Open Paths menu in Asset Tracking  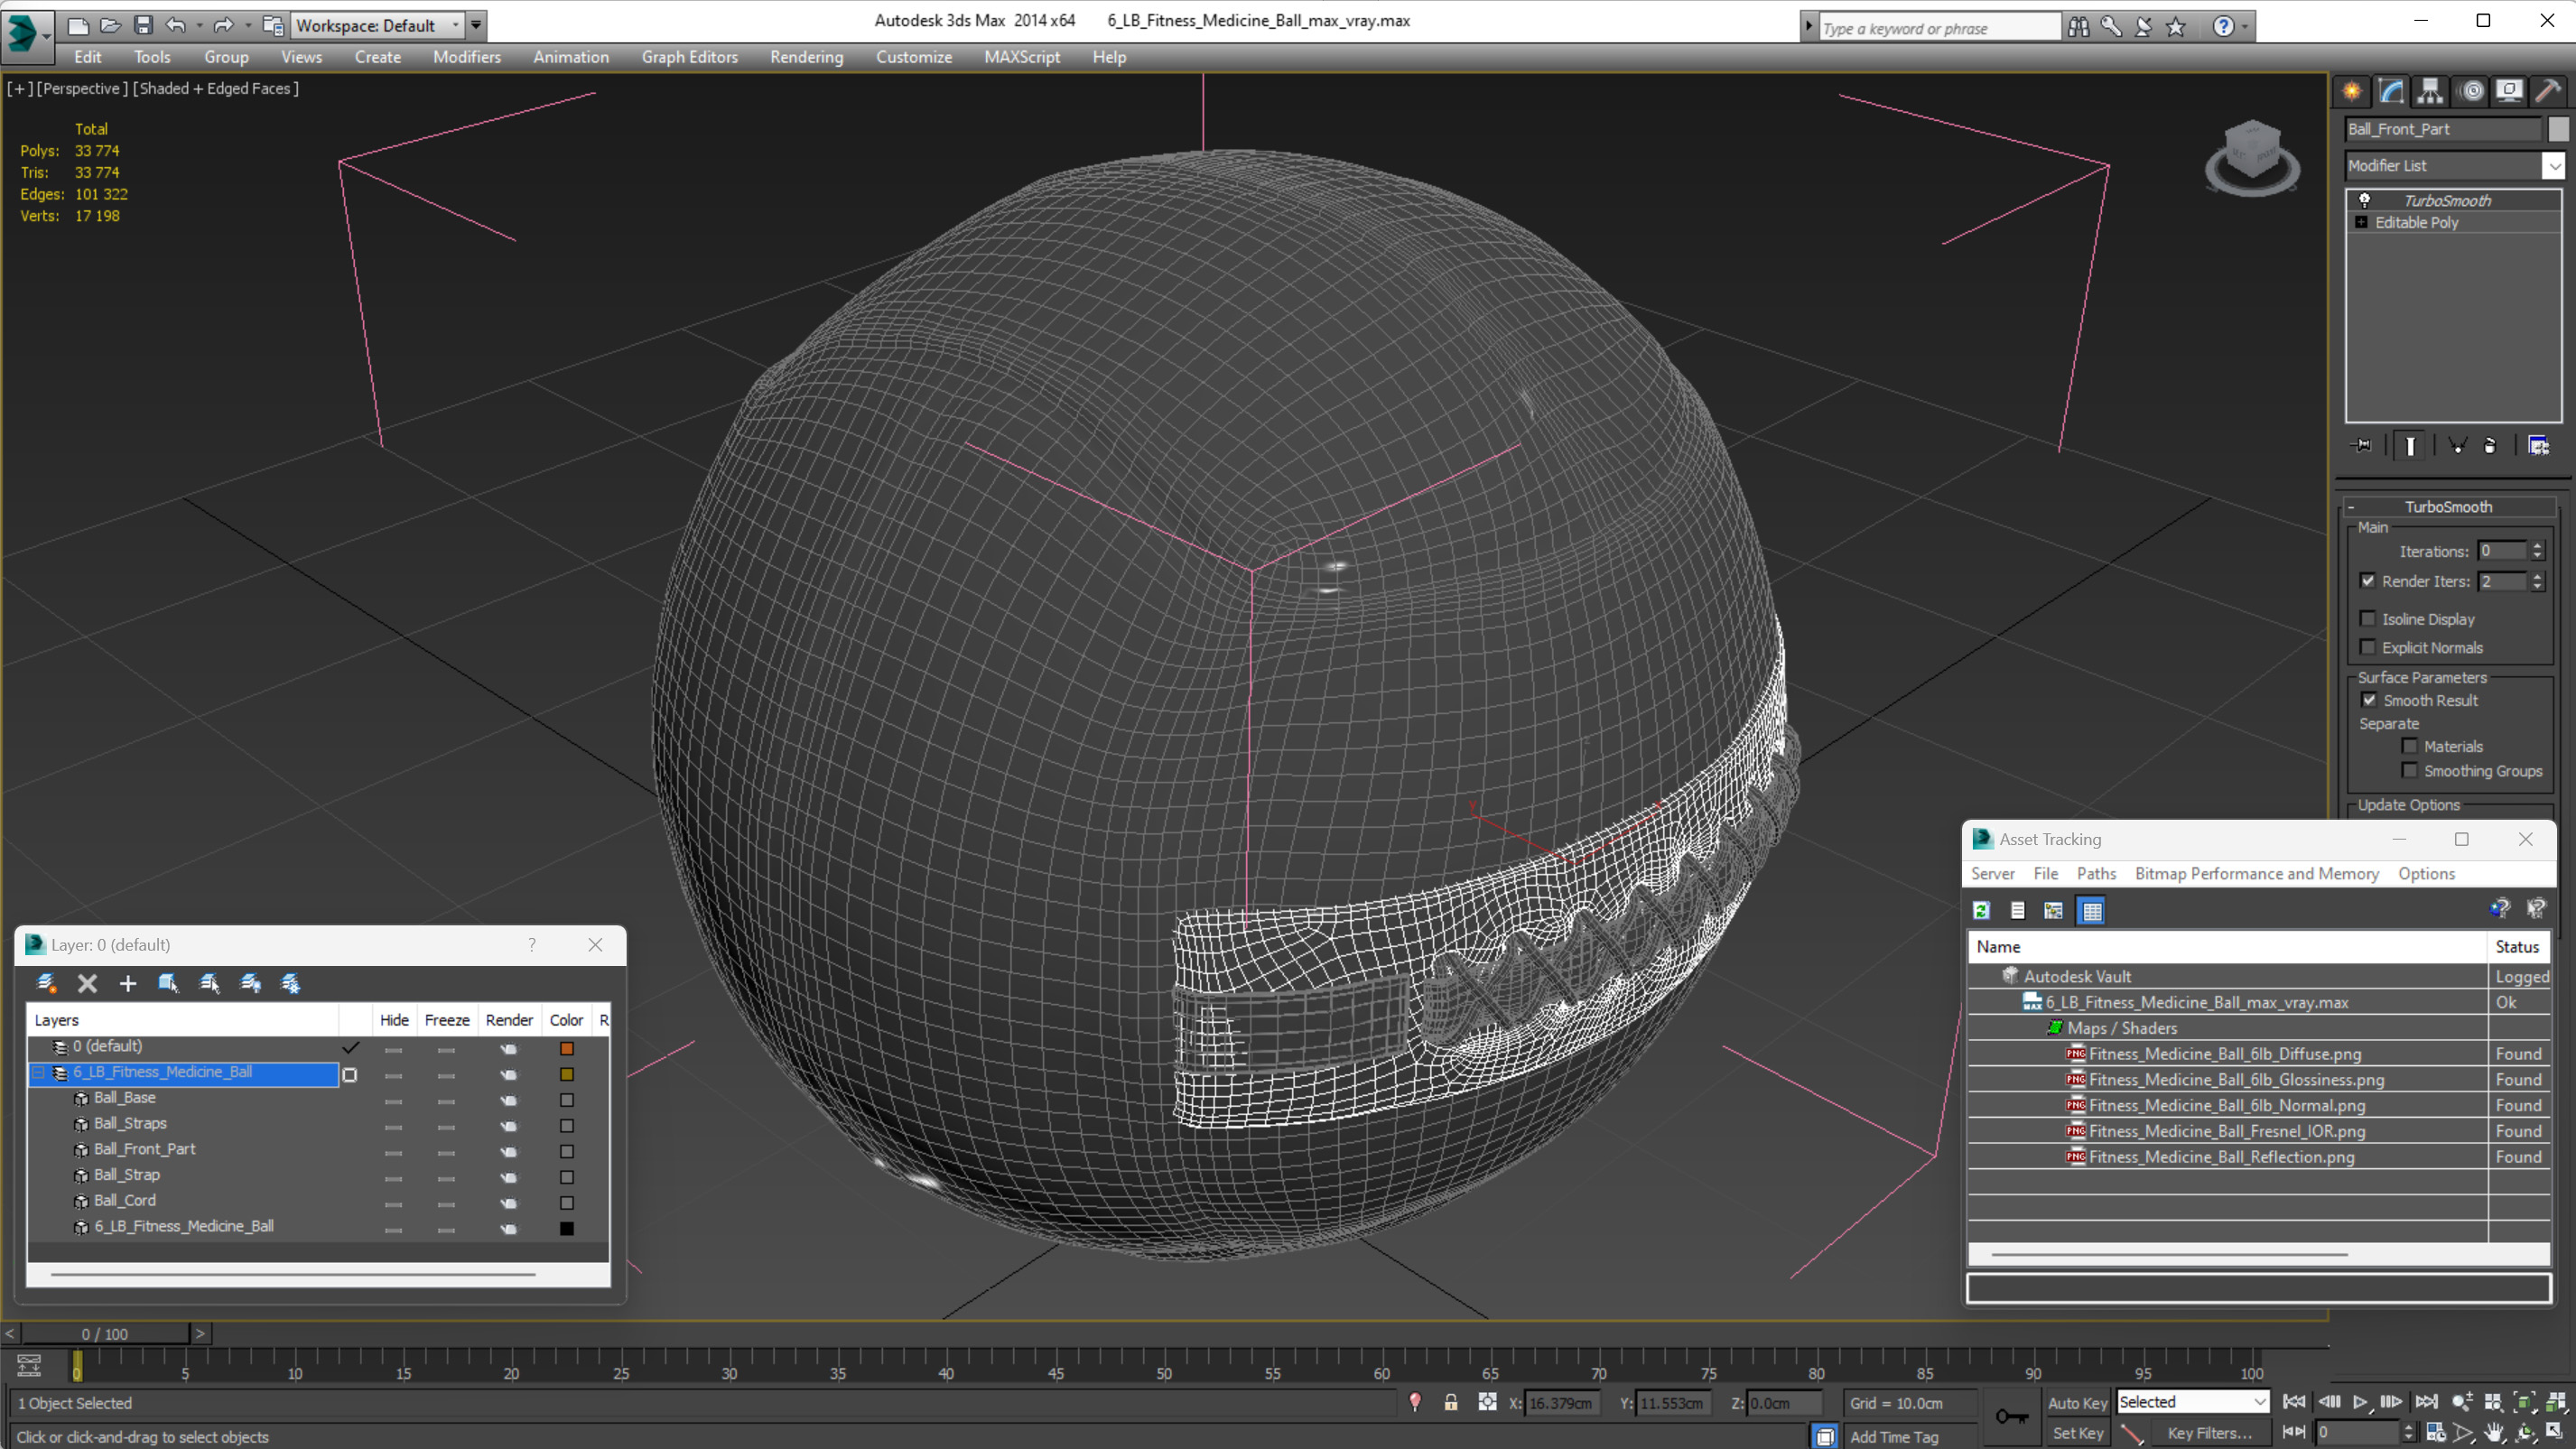pos(2096,873)
